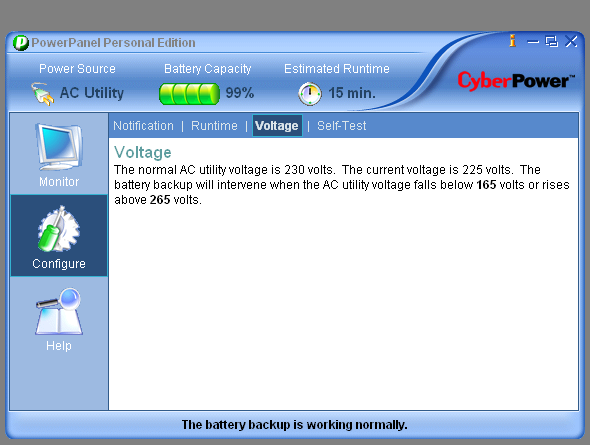Select the Configure screwdriver gear icon
Viewport: 590px width, 445px height.
(59, 229)
